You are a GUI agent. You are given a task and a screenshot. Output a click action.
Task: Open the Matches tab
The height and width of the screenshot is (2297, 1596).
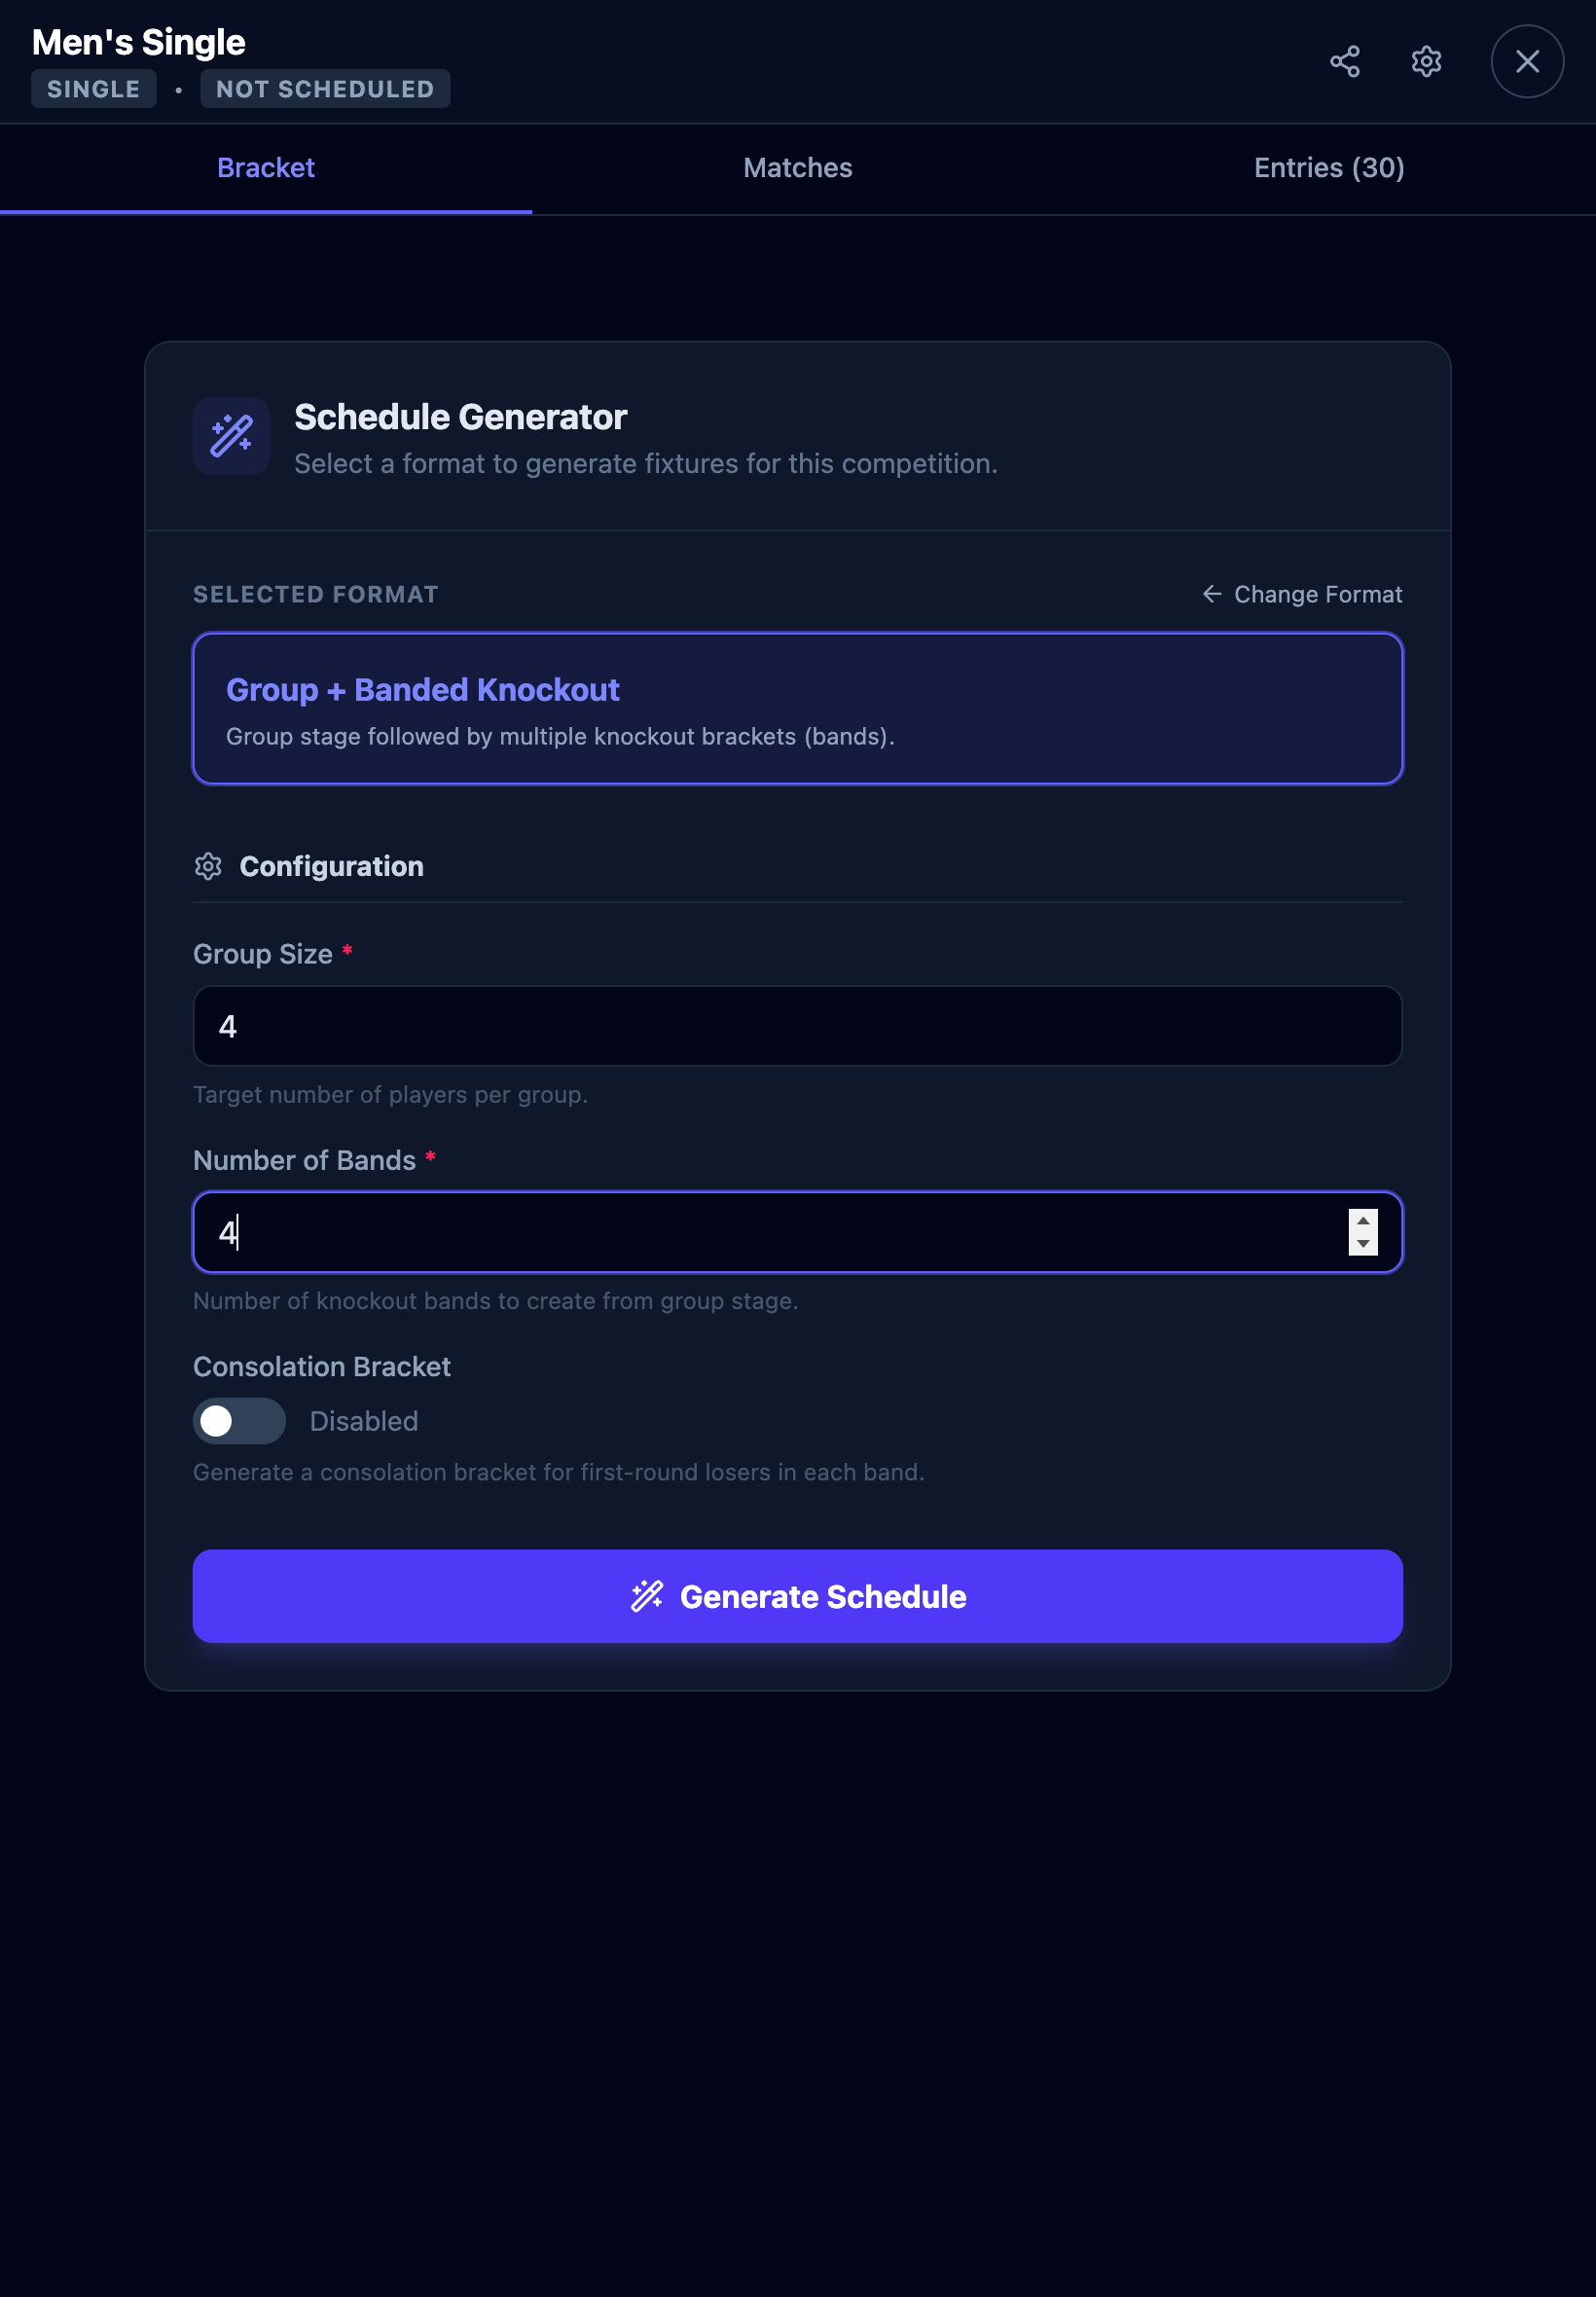[797, 168]
